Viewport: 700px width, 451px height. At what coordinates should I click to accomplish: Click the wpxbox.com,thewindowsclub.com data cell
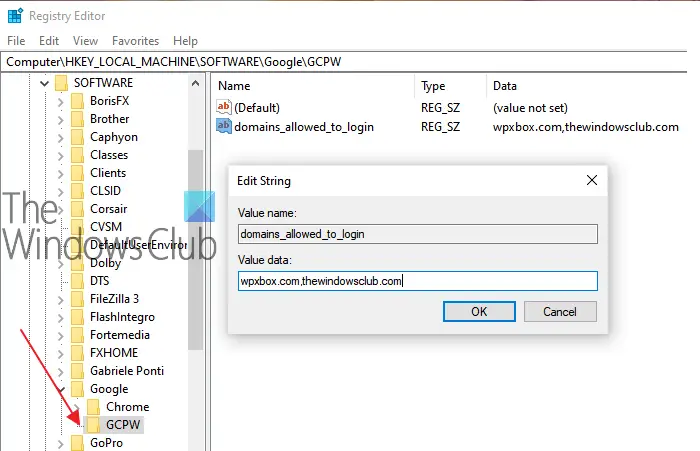[x=585, y=127]
